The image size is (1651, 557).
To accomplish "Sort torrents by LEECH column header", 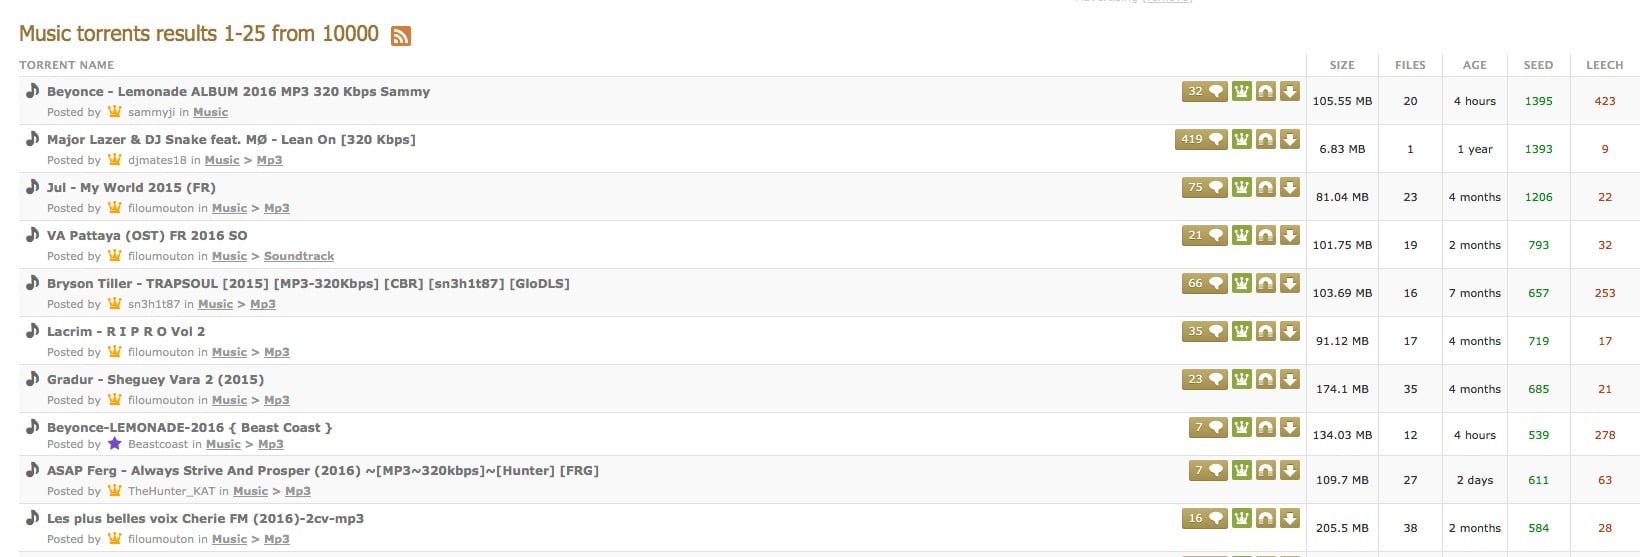I will coord(1604,65).
